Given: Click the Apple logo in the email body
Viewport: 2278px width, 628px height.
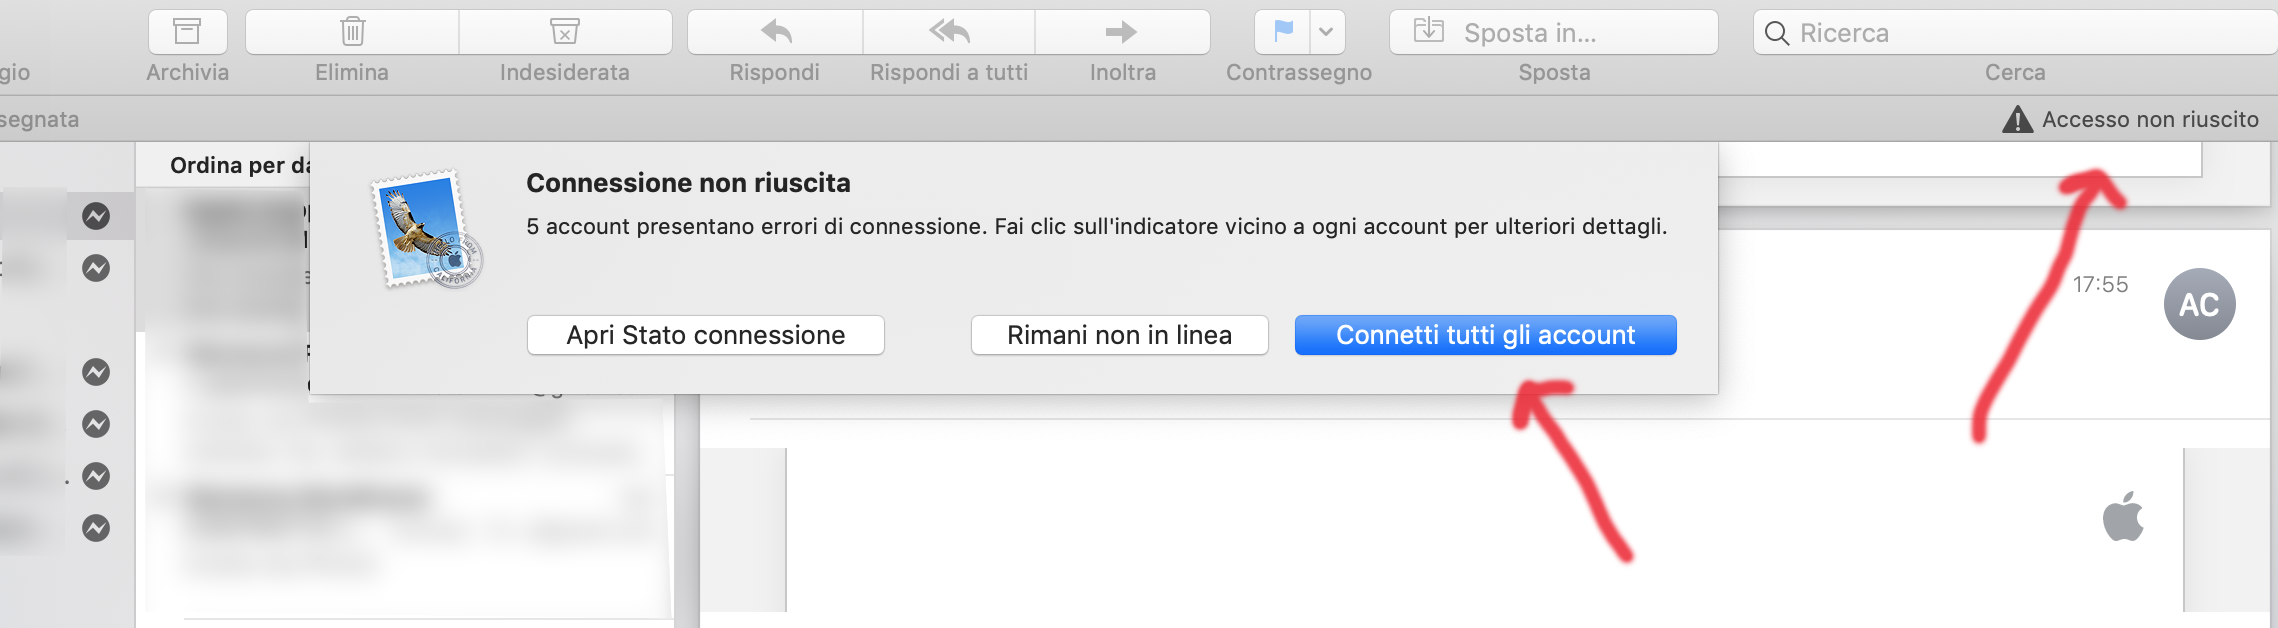Looking at the screenshot, I should click(2122, 516).
